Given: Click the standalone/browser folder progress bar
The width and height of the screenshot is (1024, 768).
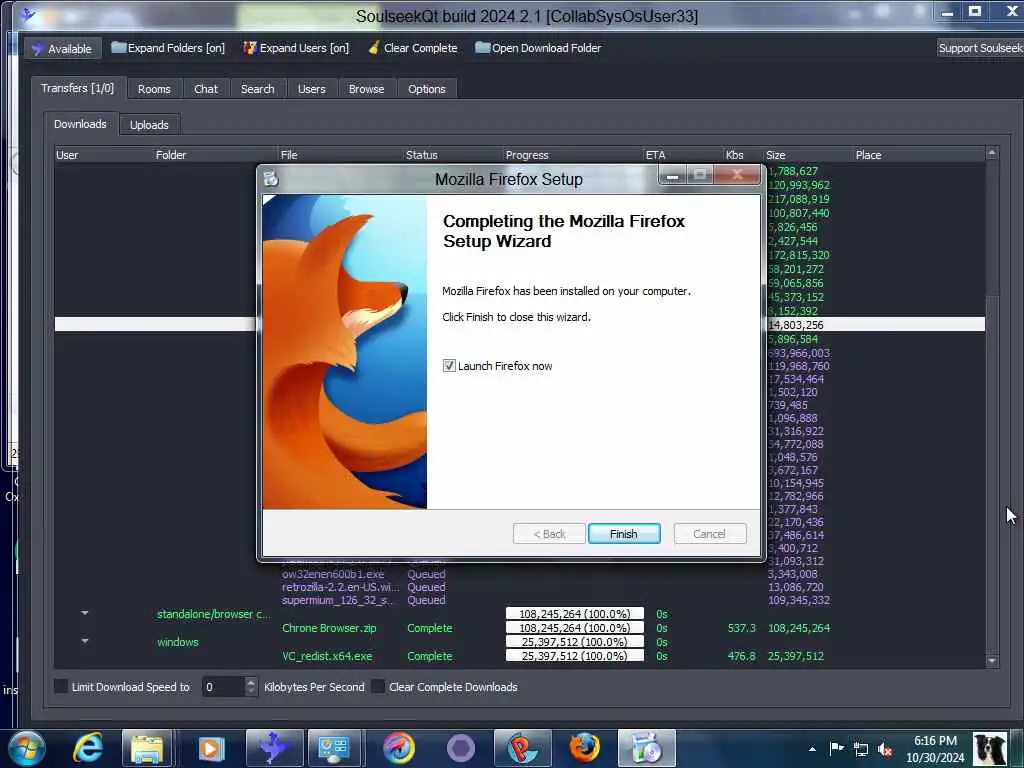Looking at the screenshot, I should pos(575,613).
